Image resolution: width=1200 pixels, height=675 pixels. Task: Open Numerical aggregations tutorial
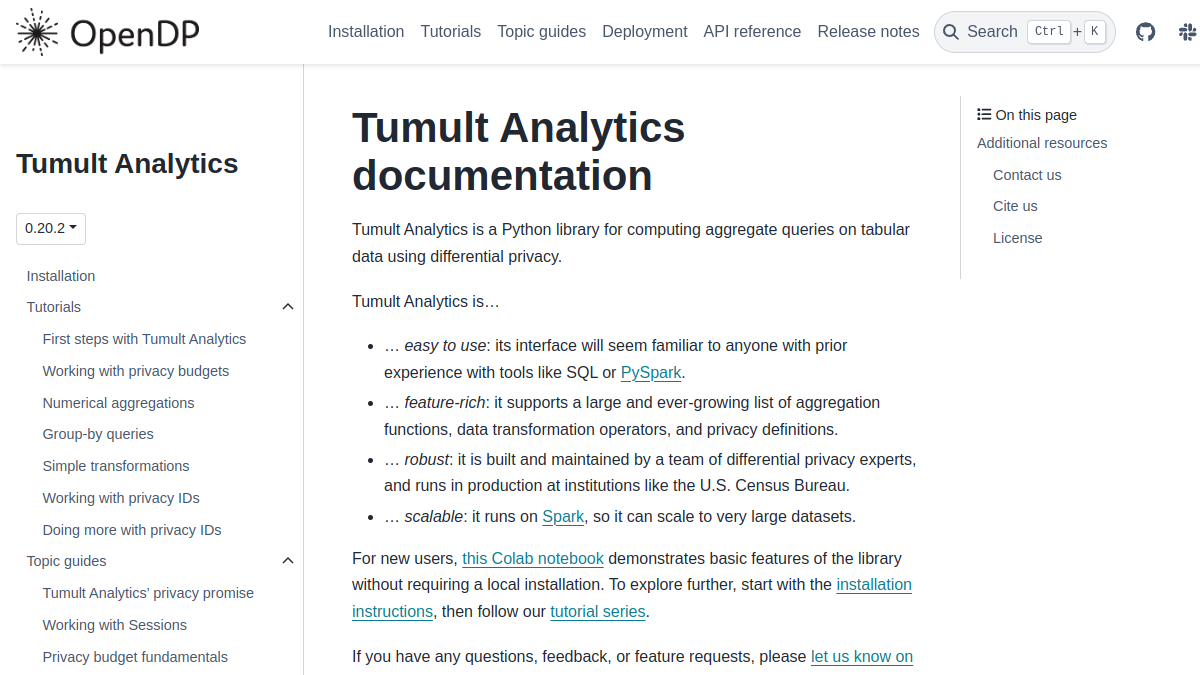pos(119,403)
